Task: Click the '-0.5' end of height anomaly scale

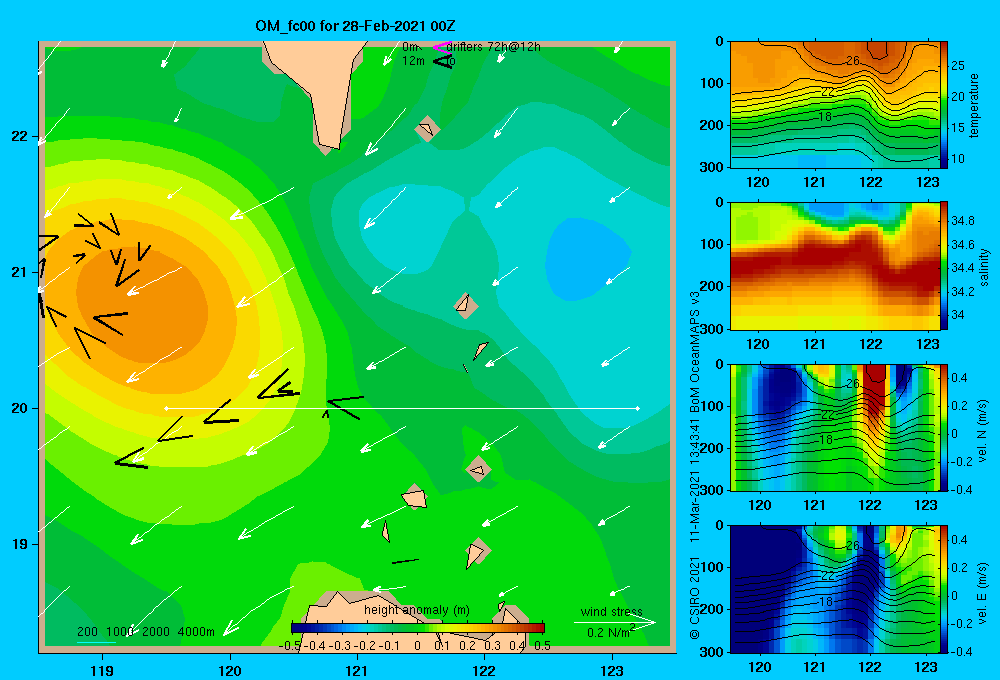Action: (290, 646)
